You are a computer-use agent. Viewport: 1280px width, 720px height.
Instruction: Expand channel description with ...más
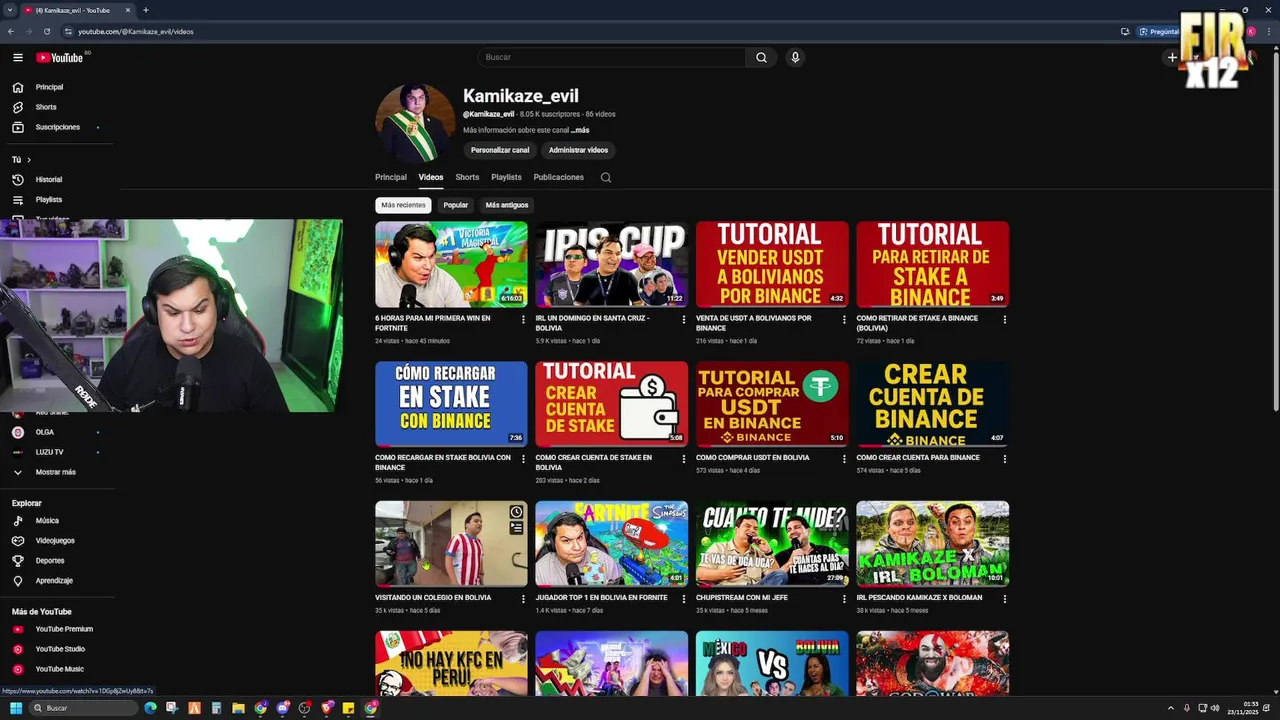pos(580,130)
